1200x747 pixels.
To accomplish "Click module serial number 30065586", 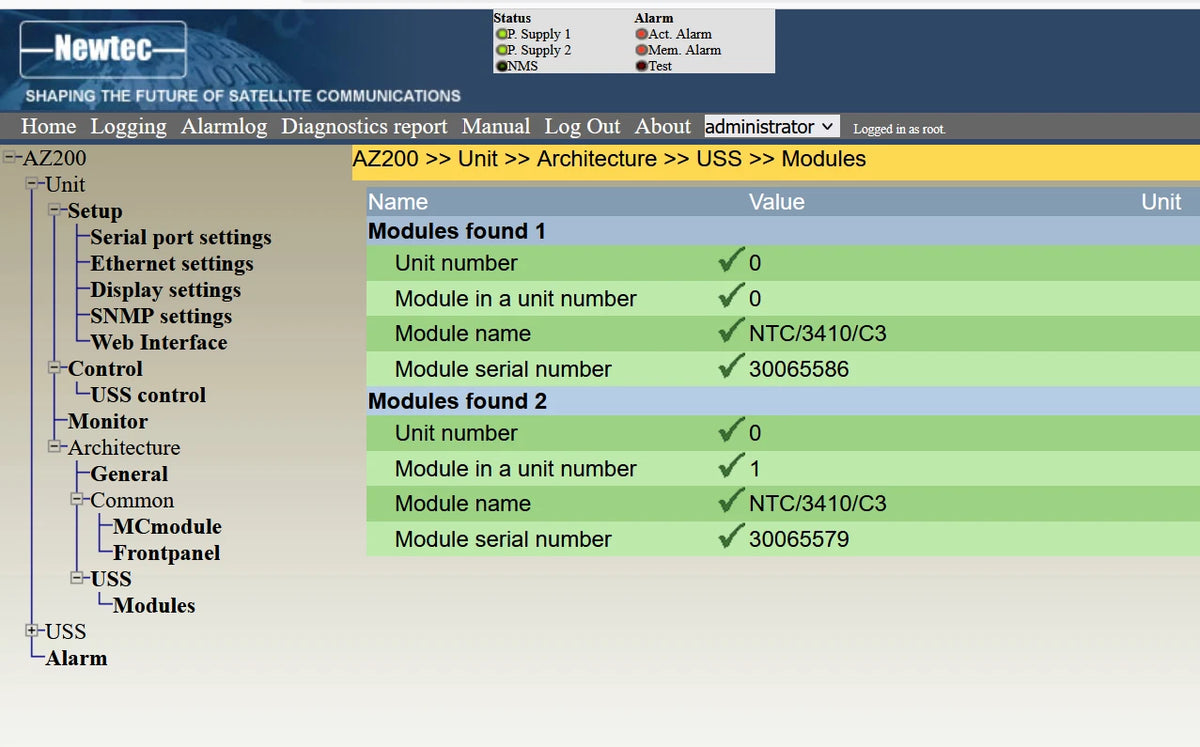I will (799, 369).
